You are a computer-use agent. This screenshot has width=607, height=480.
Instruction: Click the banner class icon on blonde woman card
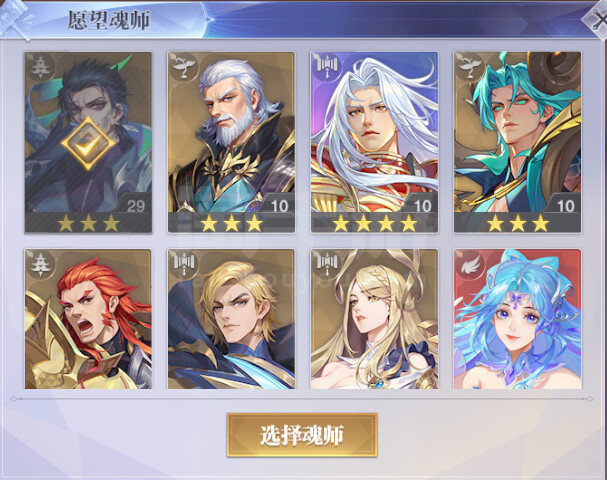(x=326, y=264)
